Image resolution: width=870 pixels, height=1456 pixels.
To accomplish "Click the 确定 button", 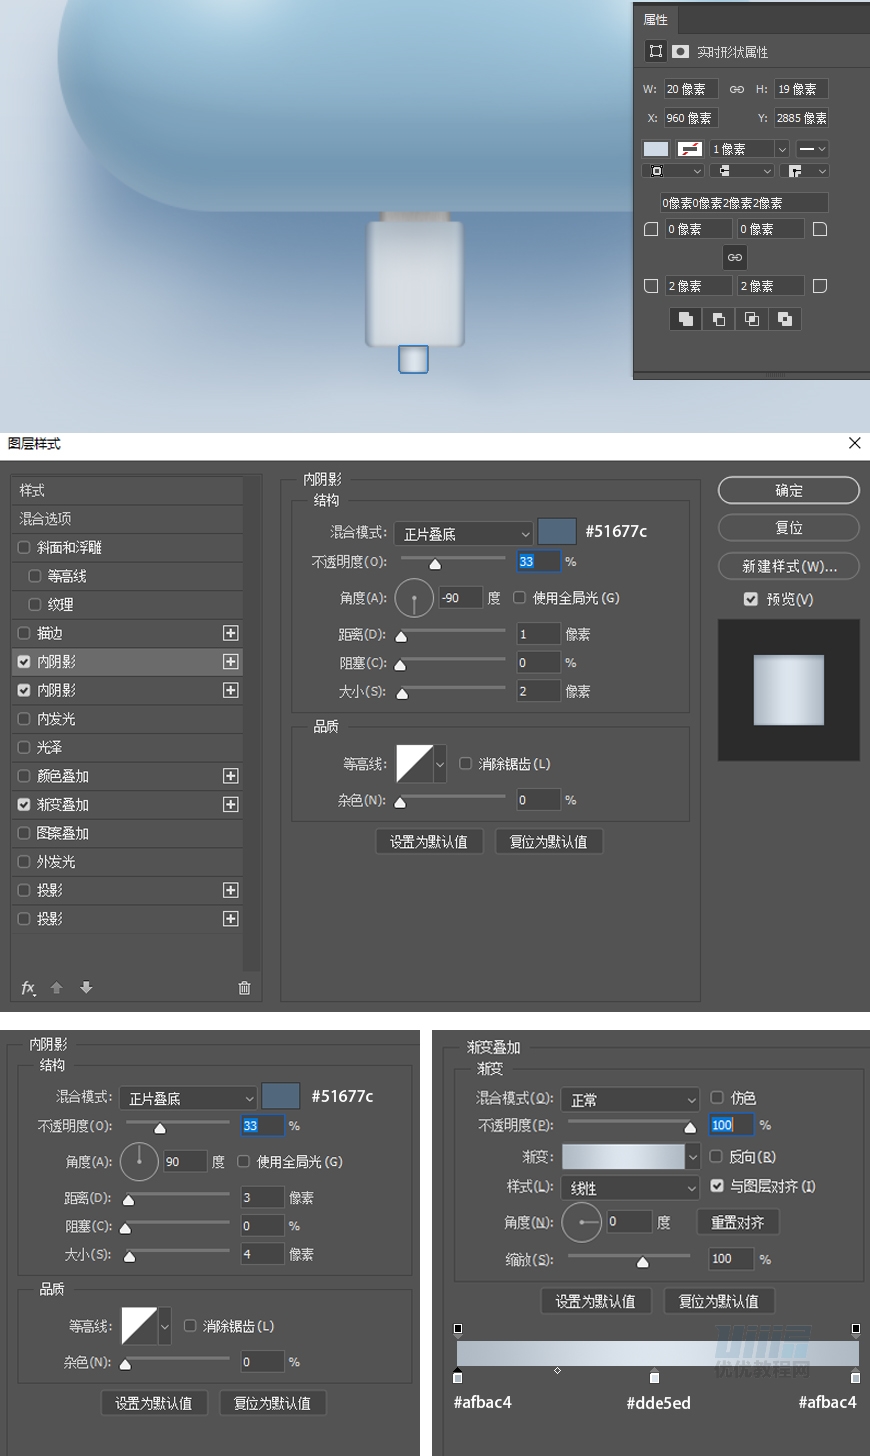I will coord(788,490).
